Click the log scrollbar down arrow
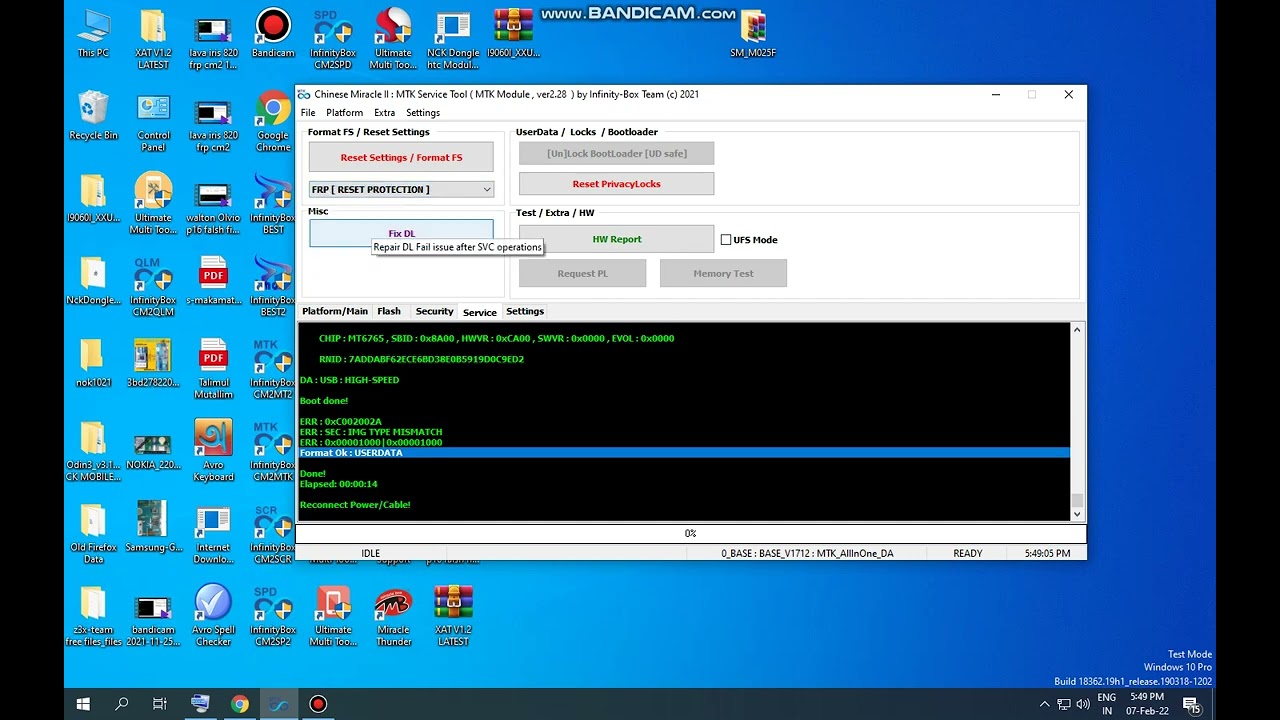Viewport: 1280px width, 720px height. pyautogui.click(x=1077, y=514)
